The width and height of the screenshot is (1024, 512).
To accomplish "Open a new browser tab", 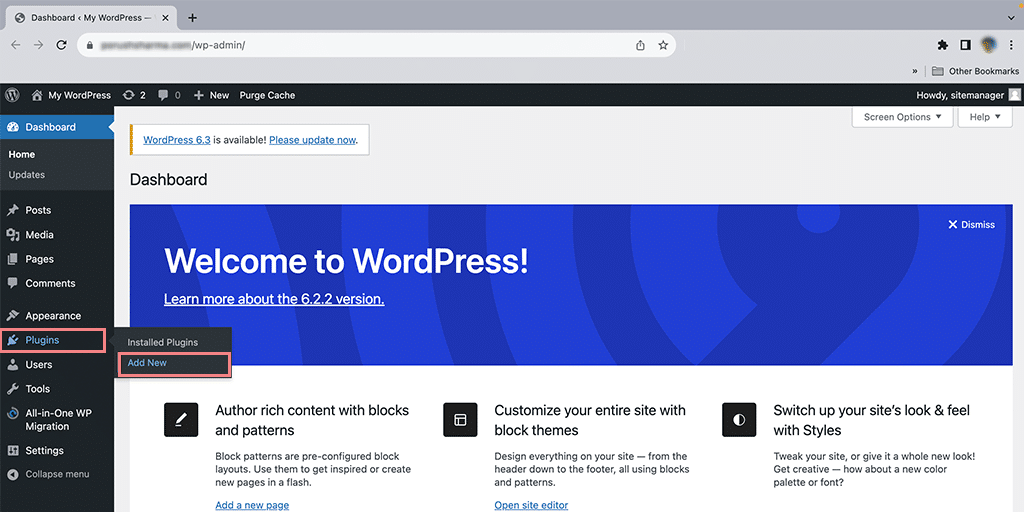I will point(193,18).
